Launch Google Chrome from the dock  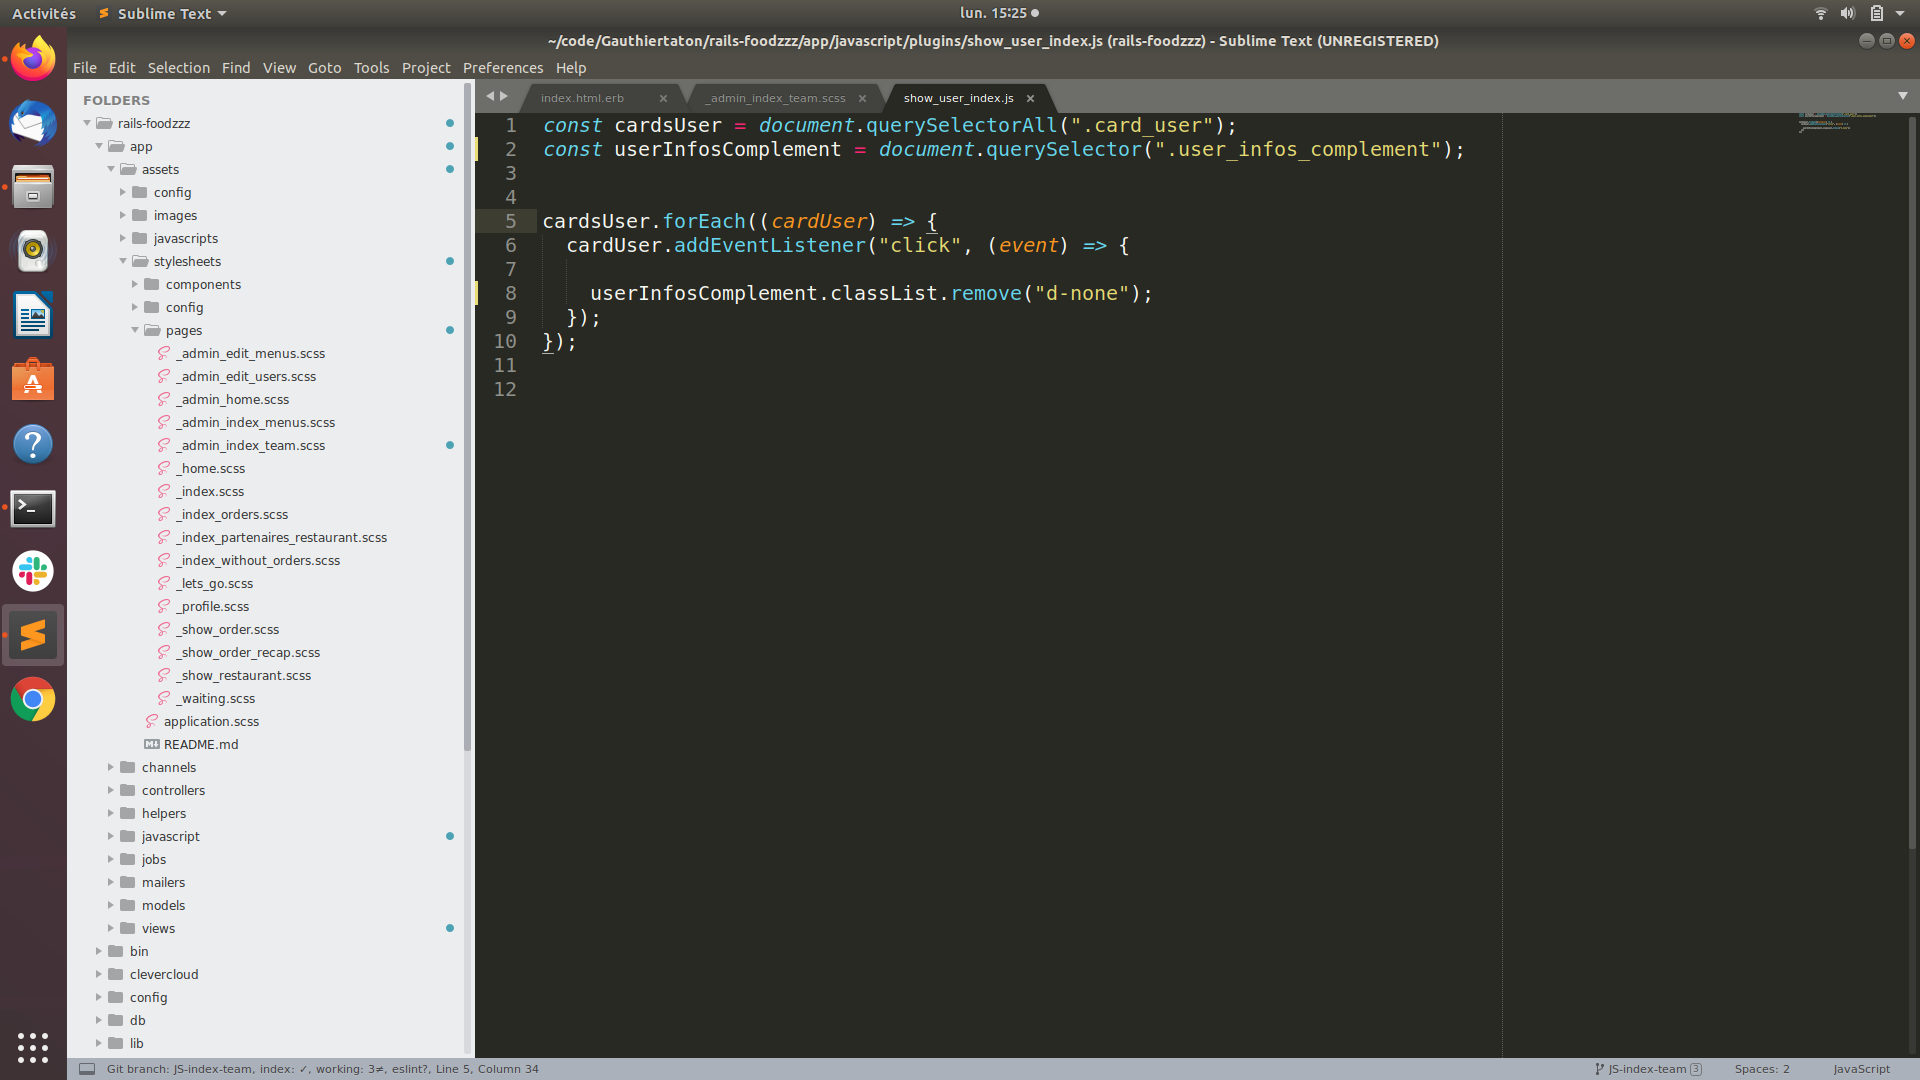[x=33, y=700]
